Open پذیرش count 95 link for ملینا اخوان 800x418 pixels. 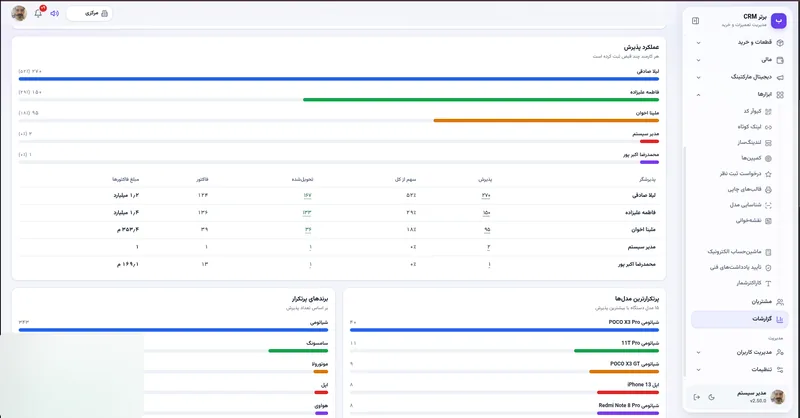point(487,230)
